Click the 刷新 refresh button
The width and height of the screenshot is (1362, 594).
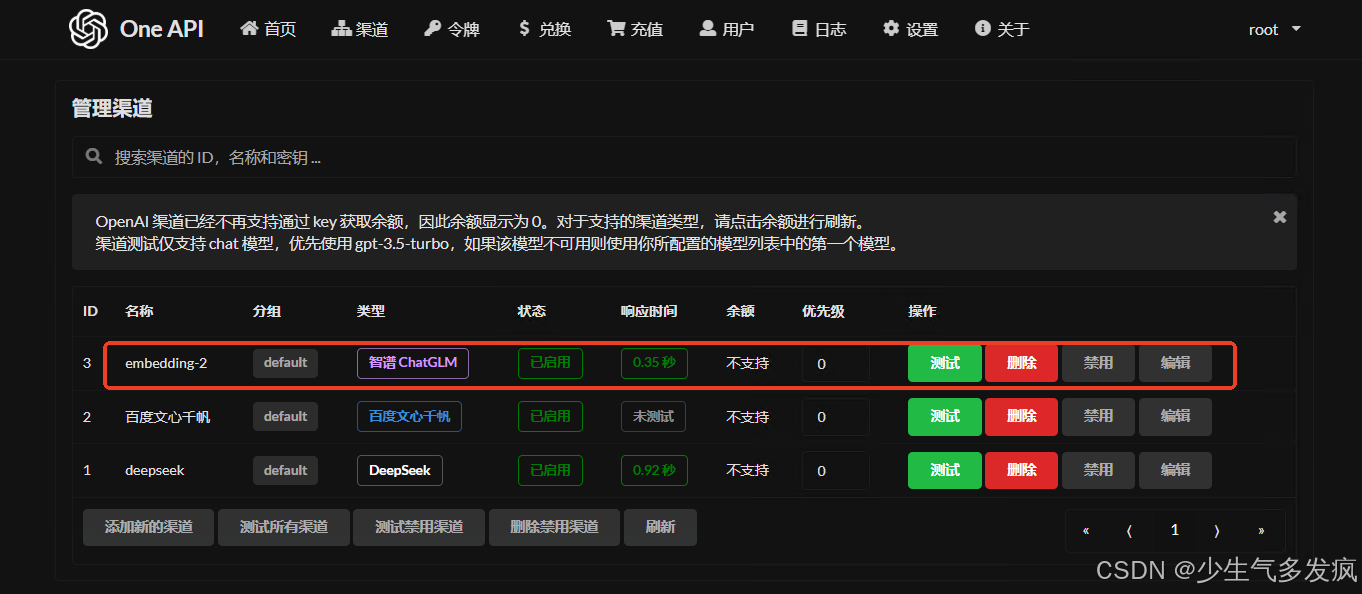pos(660,527)
